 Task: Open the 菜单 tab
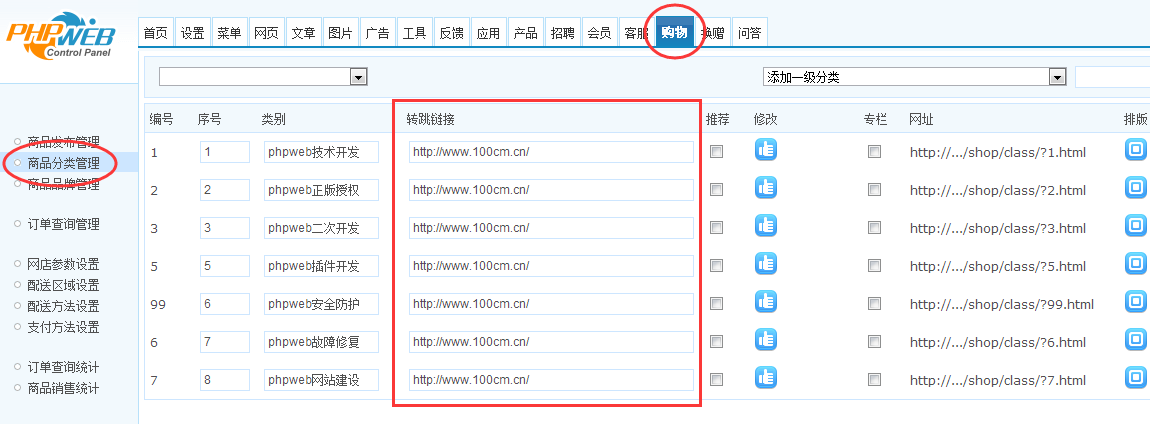(x=229, y=33)
